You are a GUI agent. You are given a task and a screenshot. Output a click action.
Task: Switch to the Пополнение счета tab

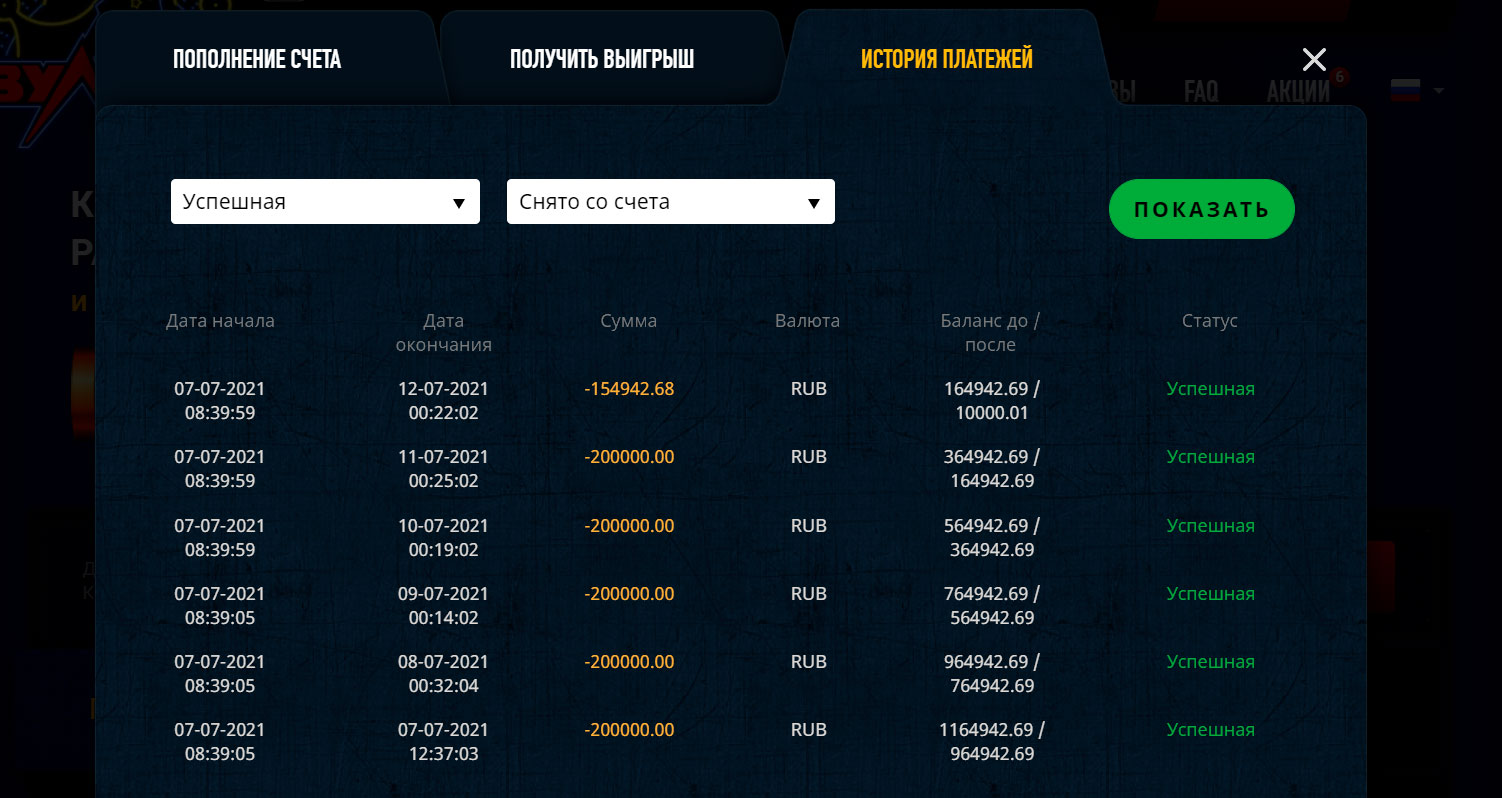(257, 59)
